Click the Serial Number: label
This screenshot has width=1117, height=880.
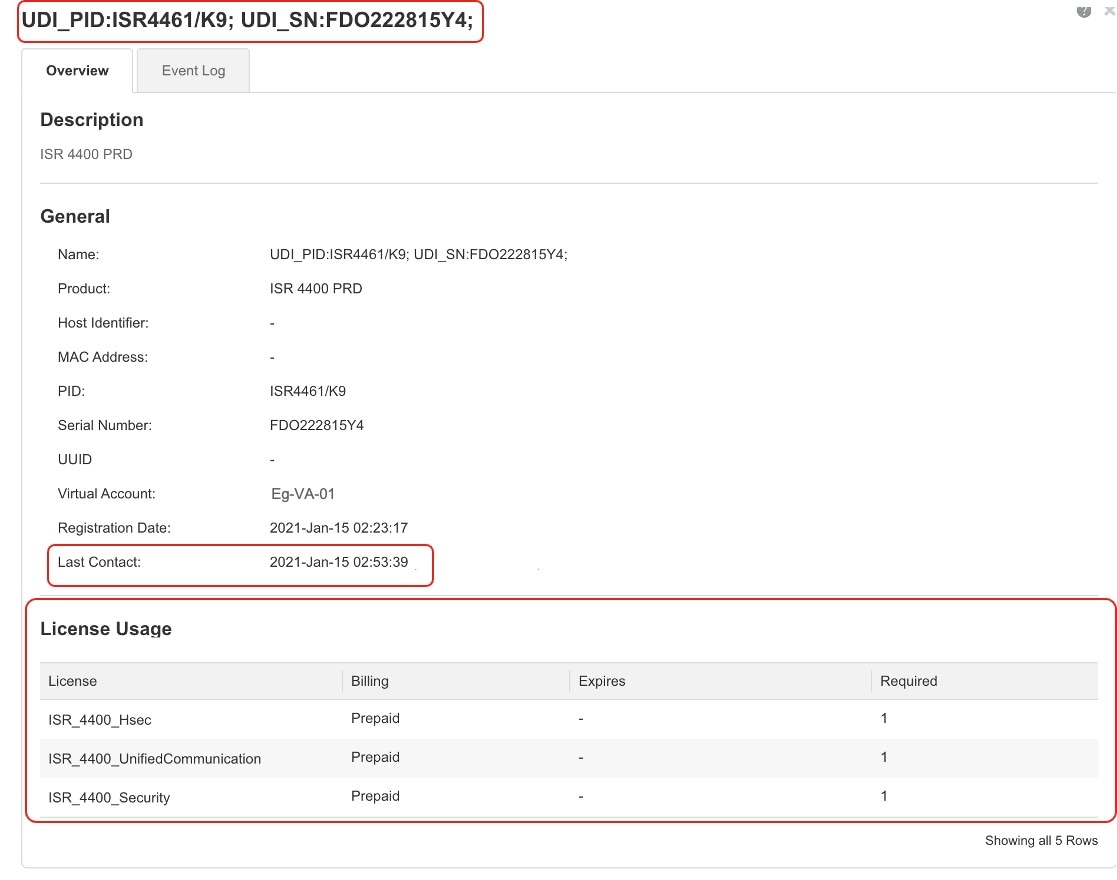105,425
